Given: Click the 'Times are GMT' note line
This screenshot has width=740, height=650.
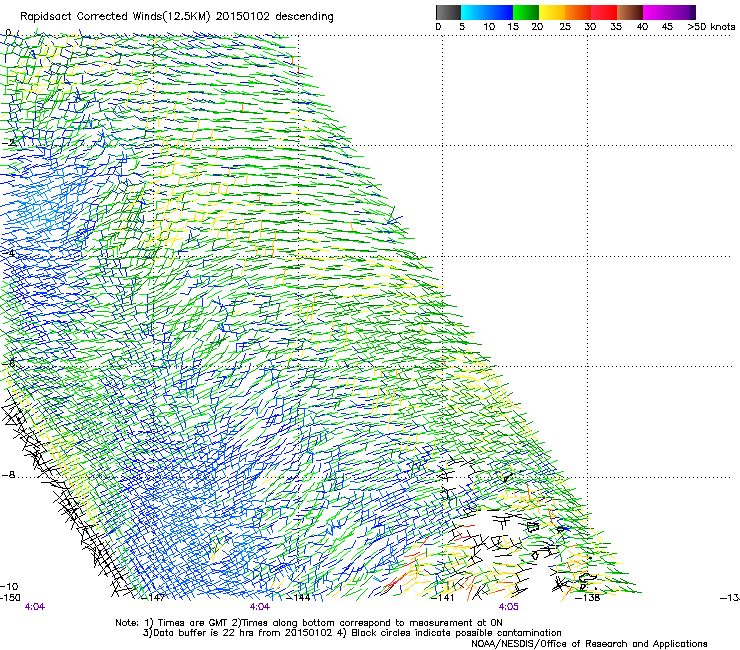Looking at the screenshot, I should pyautogui.click(x=309, y=623).
